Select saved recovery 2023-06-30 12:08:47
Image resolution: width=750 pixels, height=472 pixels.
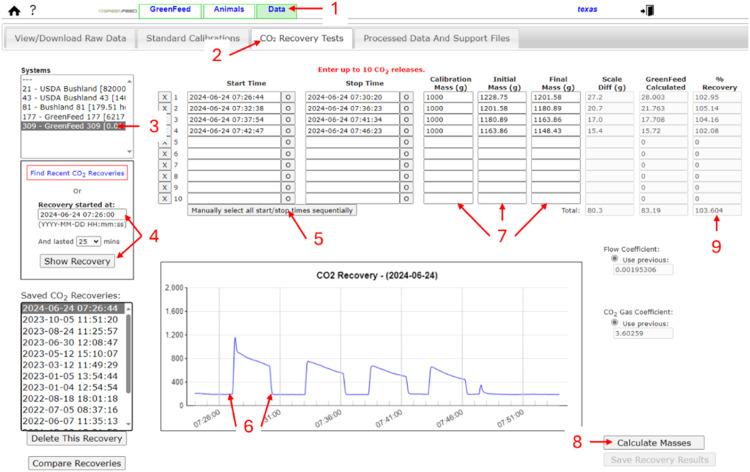coord(73,342)
